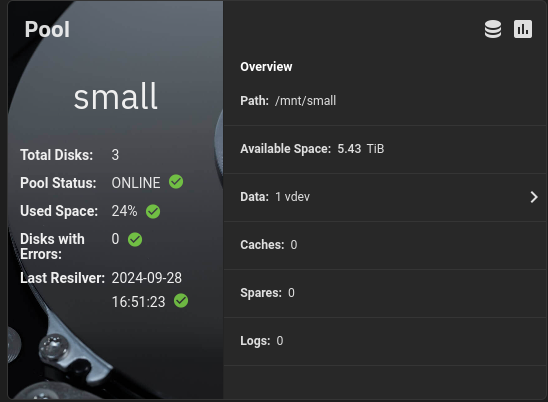Click the Pool Status ONLINE text
Viewport: 548px width, 402px height.
pyautogui.click(x=136, y=183)
